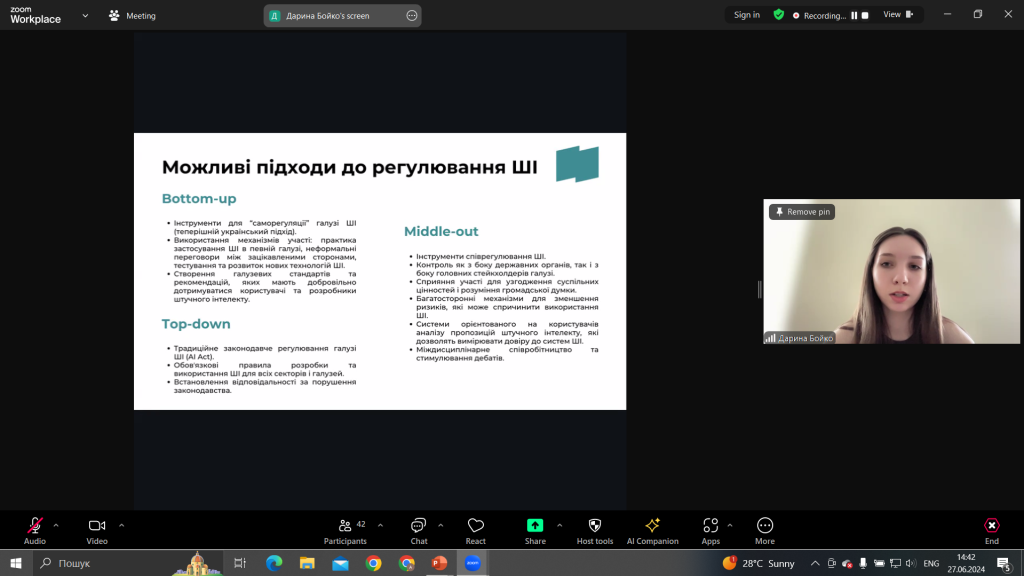Open PowerPoint from the taskbar

click(x=440, y=563)
